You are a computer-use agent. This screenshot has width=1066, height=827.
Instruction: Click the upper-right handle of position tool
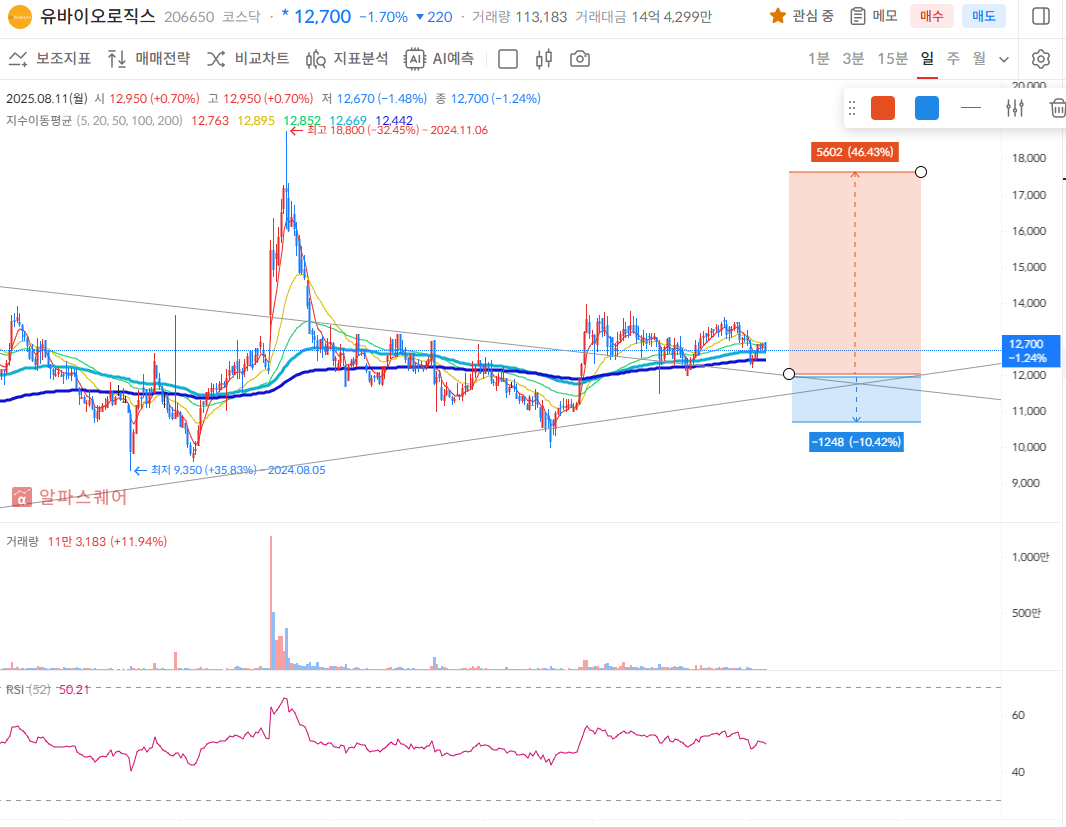click(921, 172)
